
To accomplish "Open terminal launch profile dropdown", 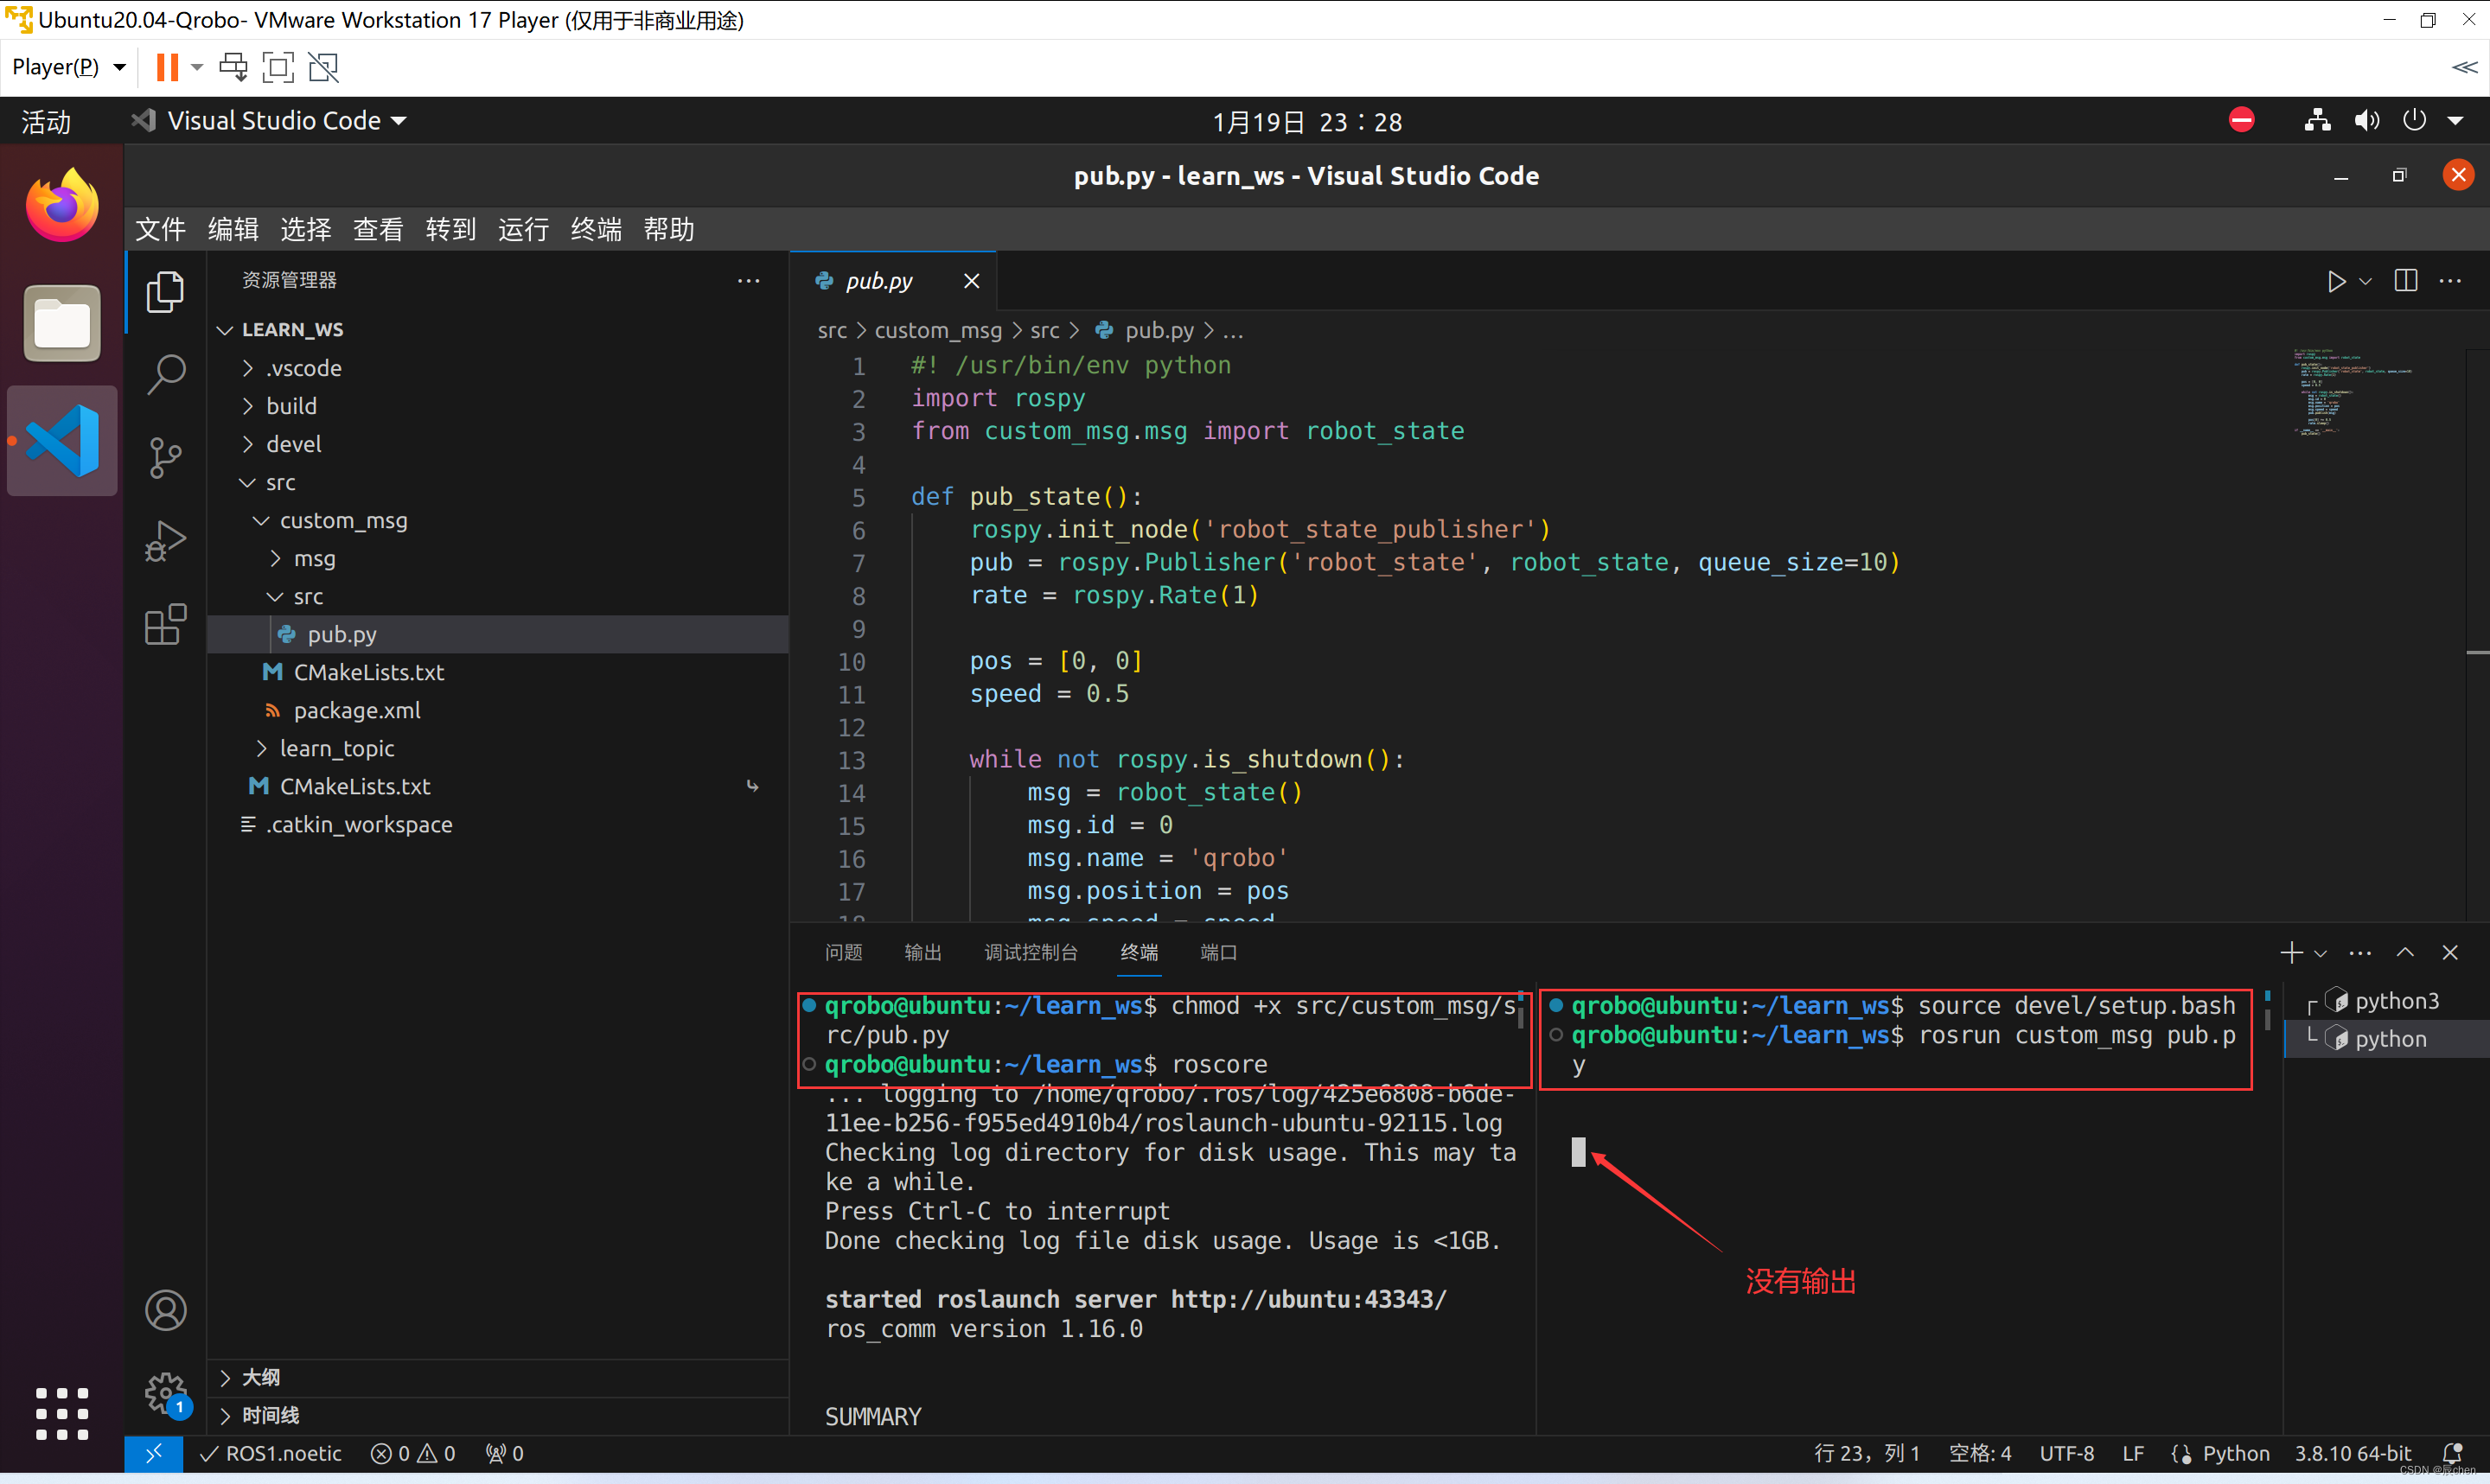I will [2321, 954].
